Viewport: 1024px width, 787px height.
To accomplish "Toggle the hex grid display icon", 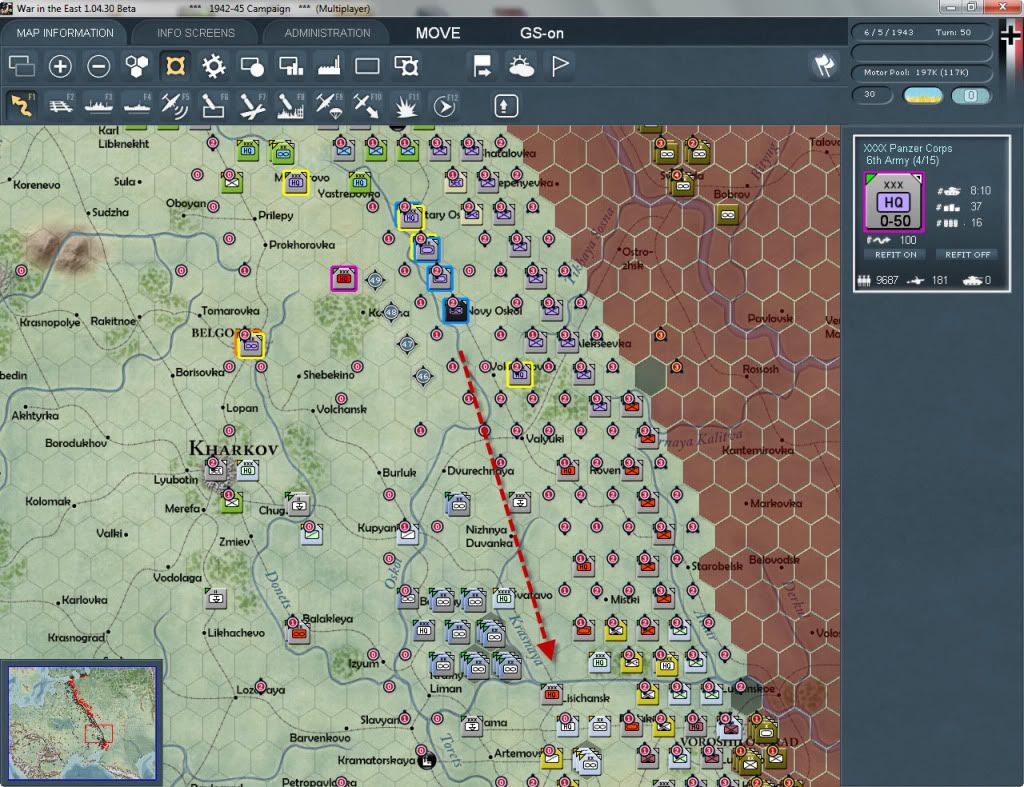I will (137, 66).
